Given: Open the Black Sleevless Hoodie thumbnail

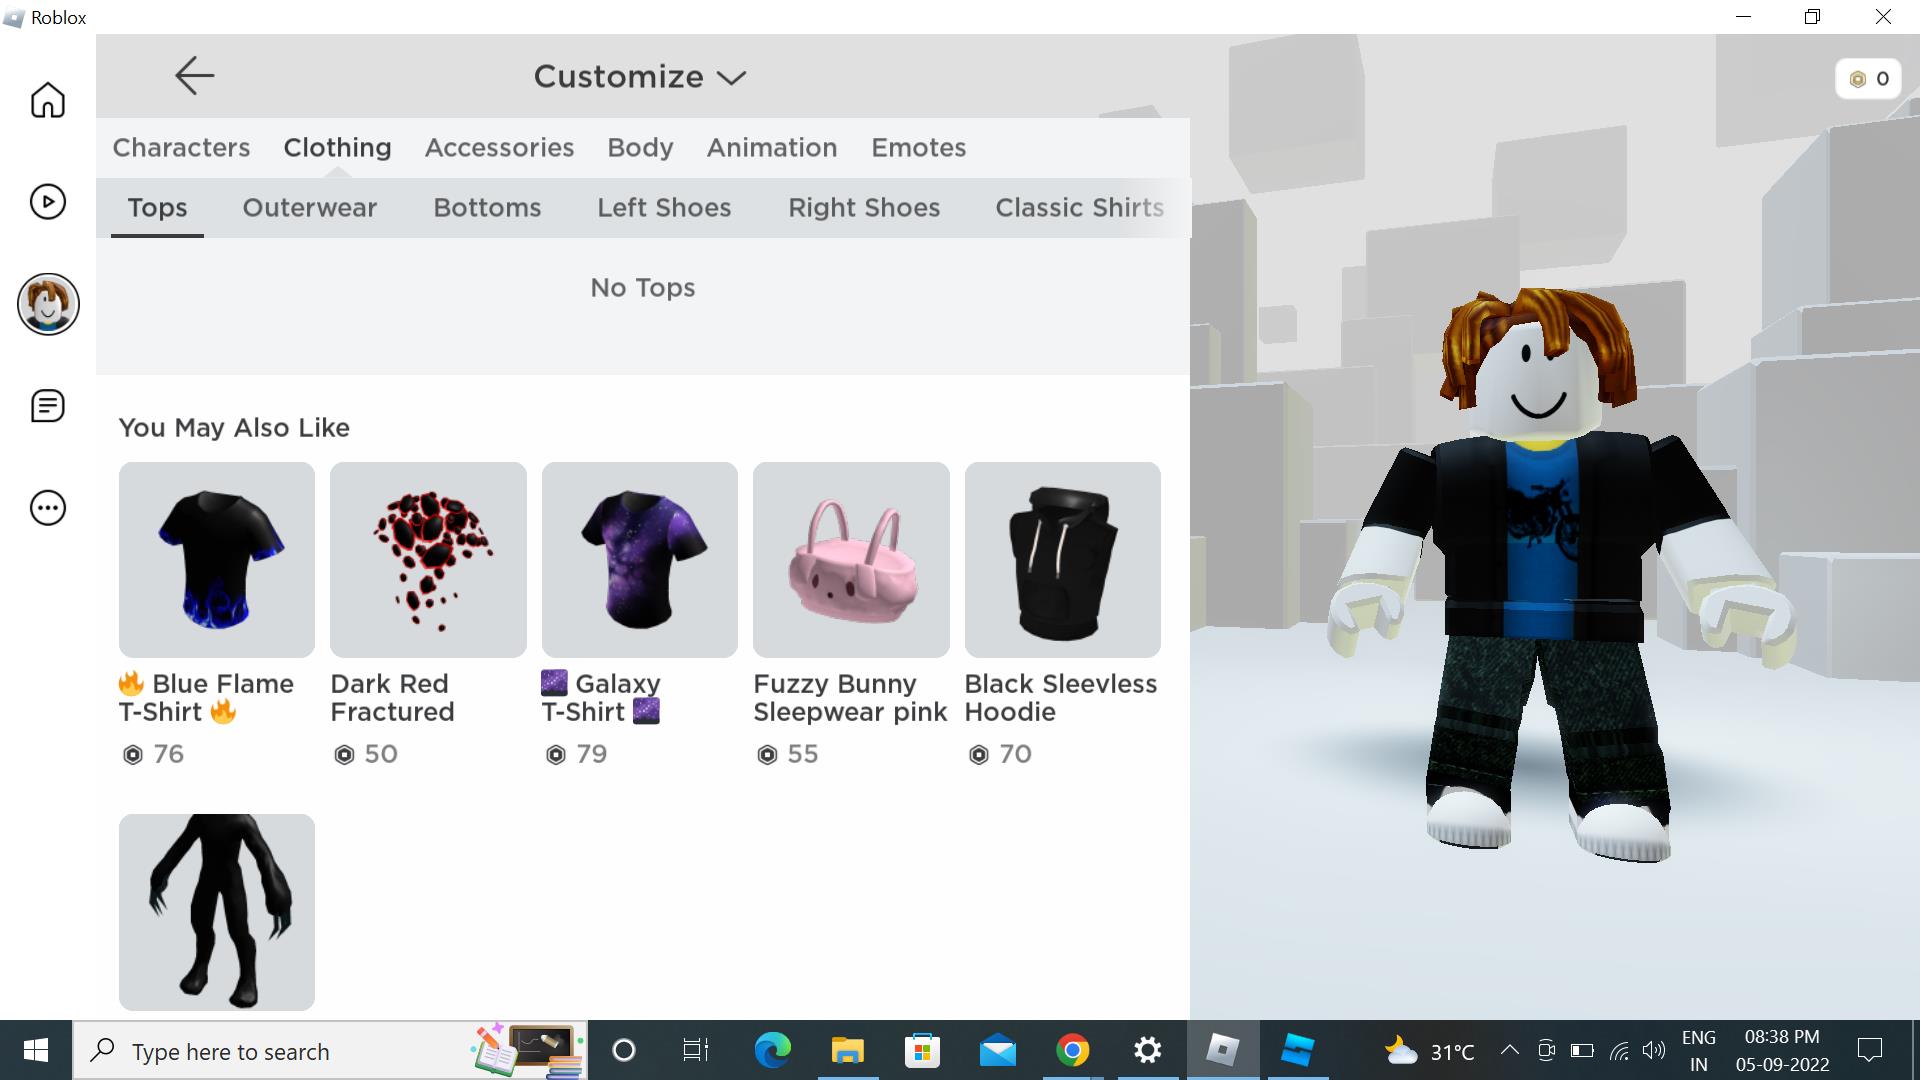Looking at the screenshot, I should (1063, 560).
